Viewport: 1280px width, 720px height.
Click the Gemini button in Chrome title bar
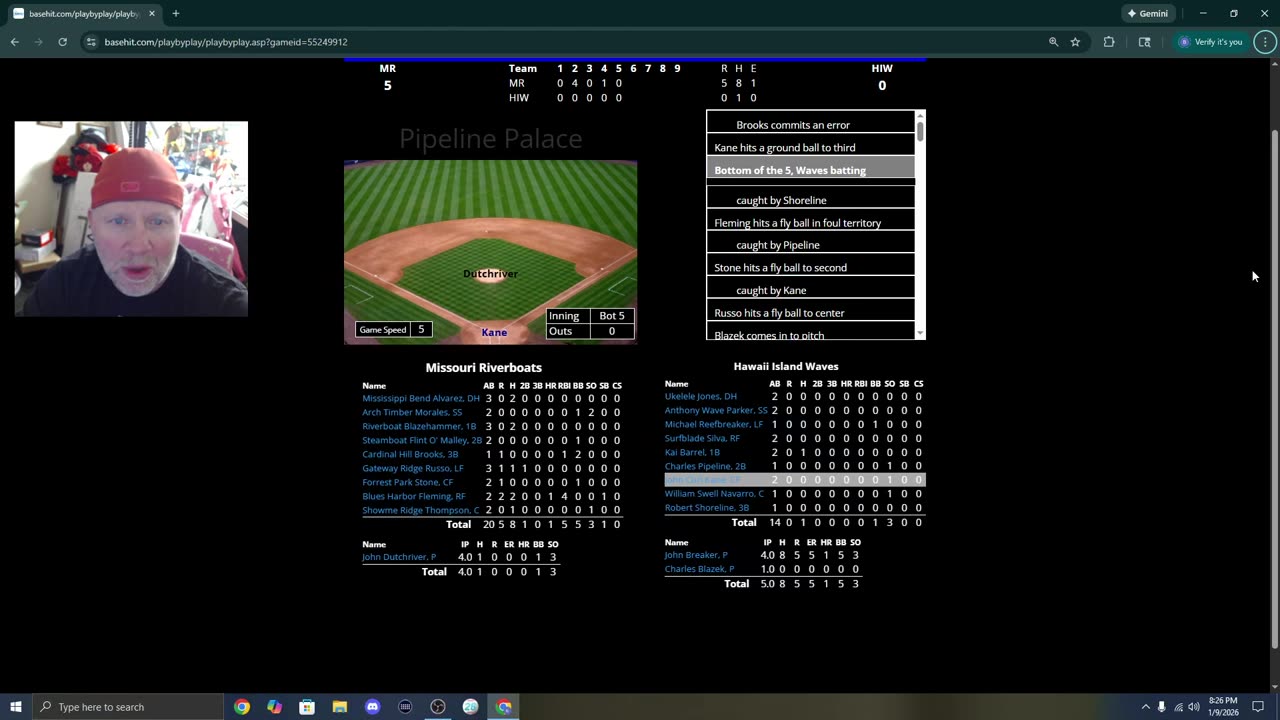click(x=1147, y=14)
